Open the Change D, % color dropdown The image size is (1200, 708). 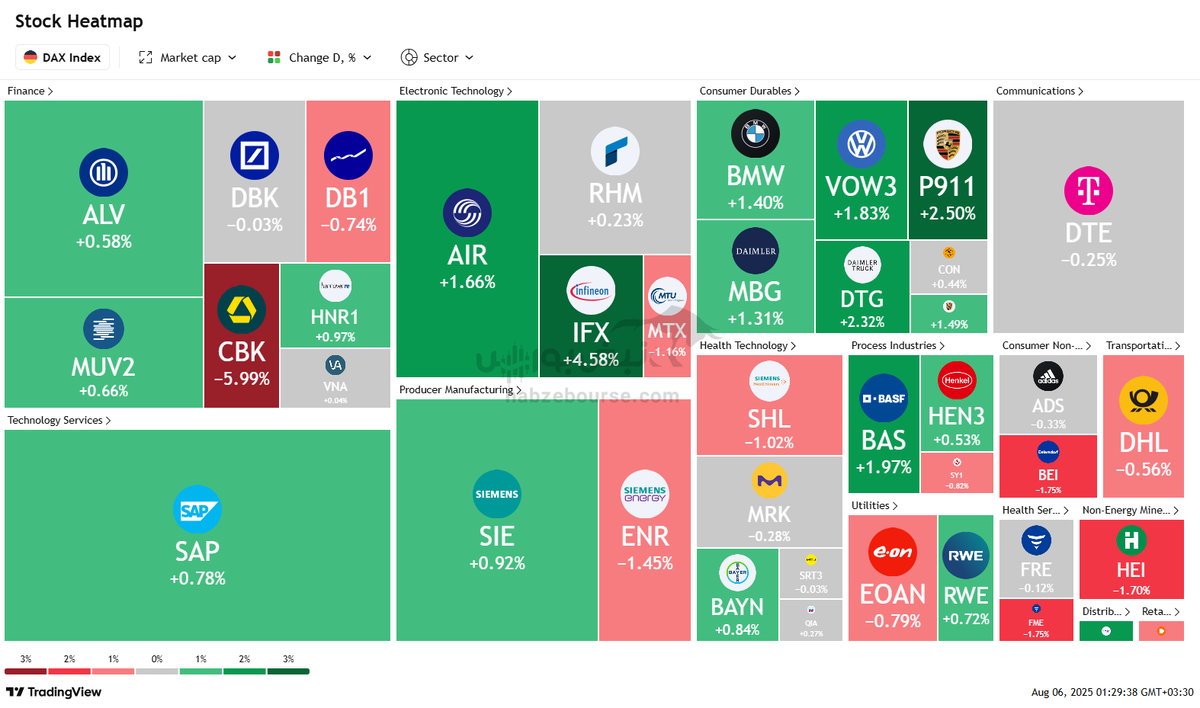coord(320,58)
